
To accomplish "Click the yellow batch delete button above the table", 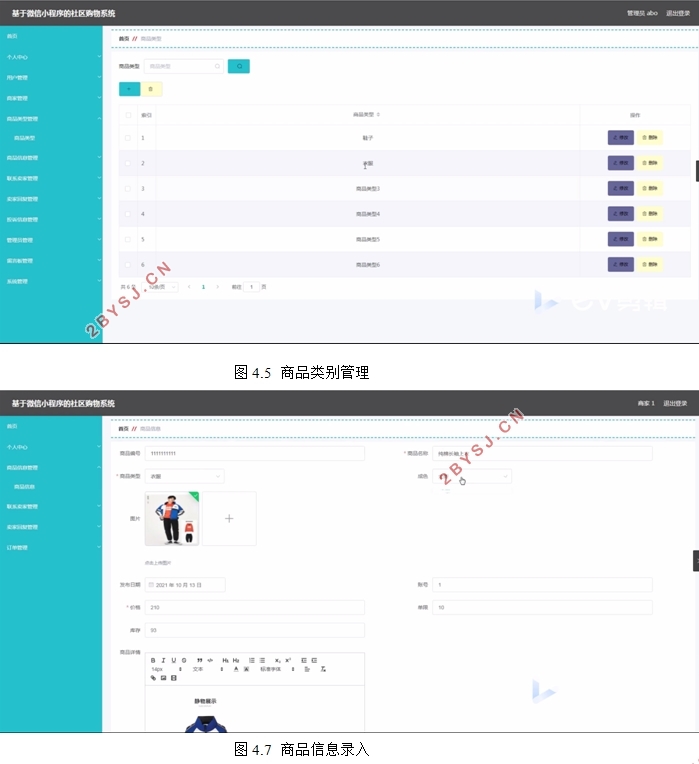I will (152, 89).
